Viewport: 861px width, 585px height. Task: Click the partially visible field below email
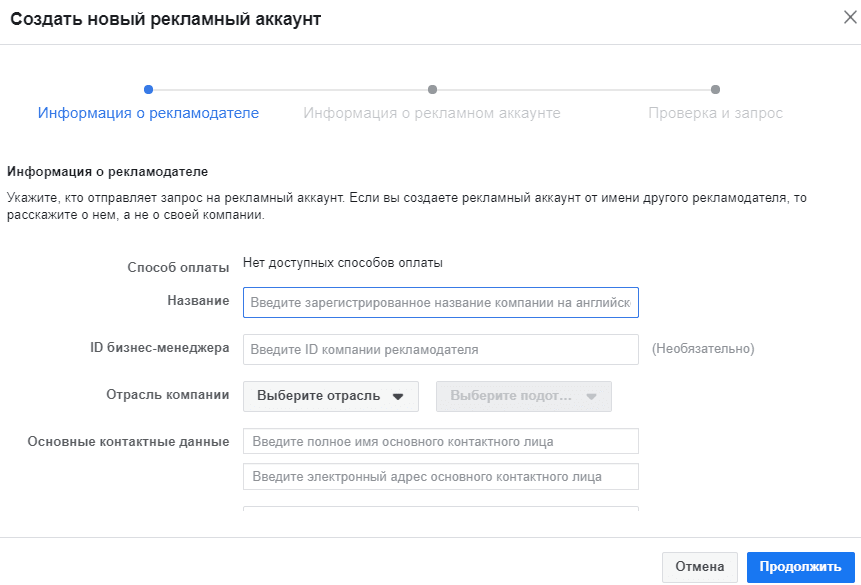[441, 509]
